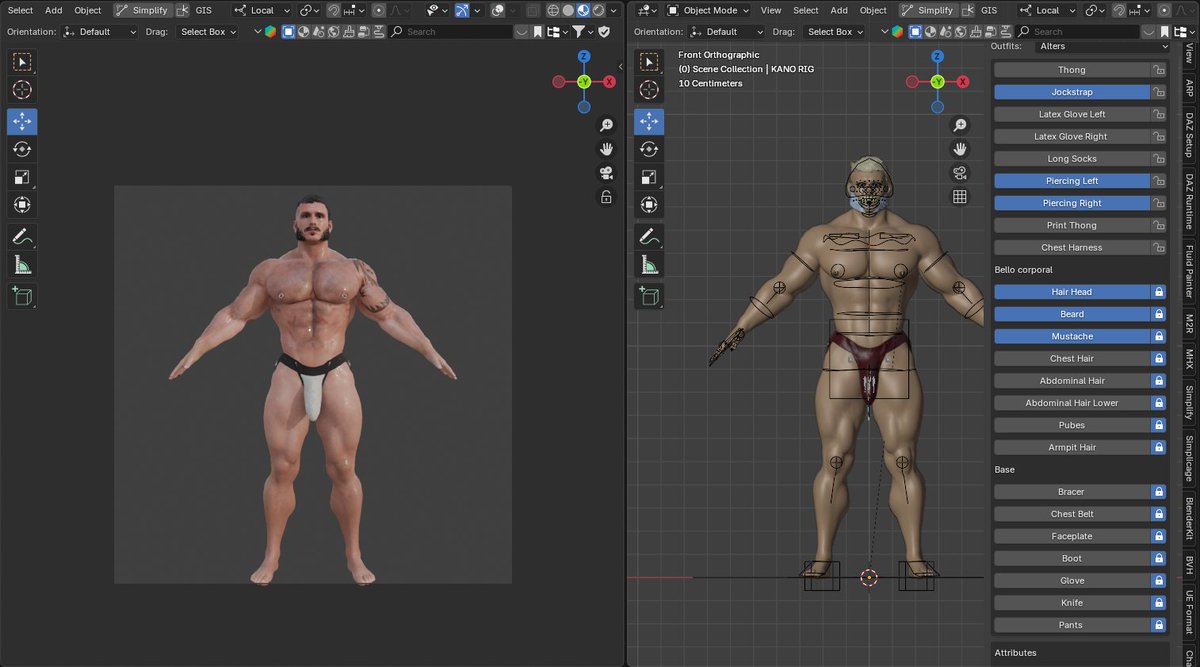The height and width of the screenshot is (667, 1200).
Task: Toggle the Armpit Hair button
Action: [1072, 447]
